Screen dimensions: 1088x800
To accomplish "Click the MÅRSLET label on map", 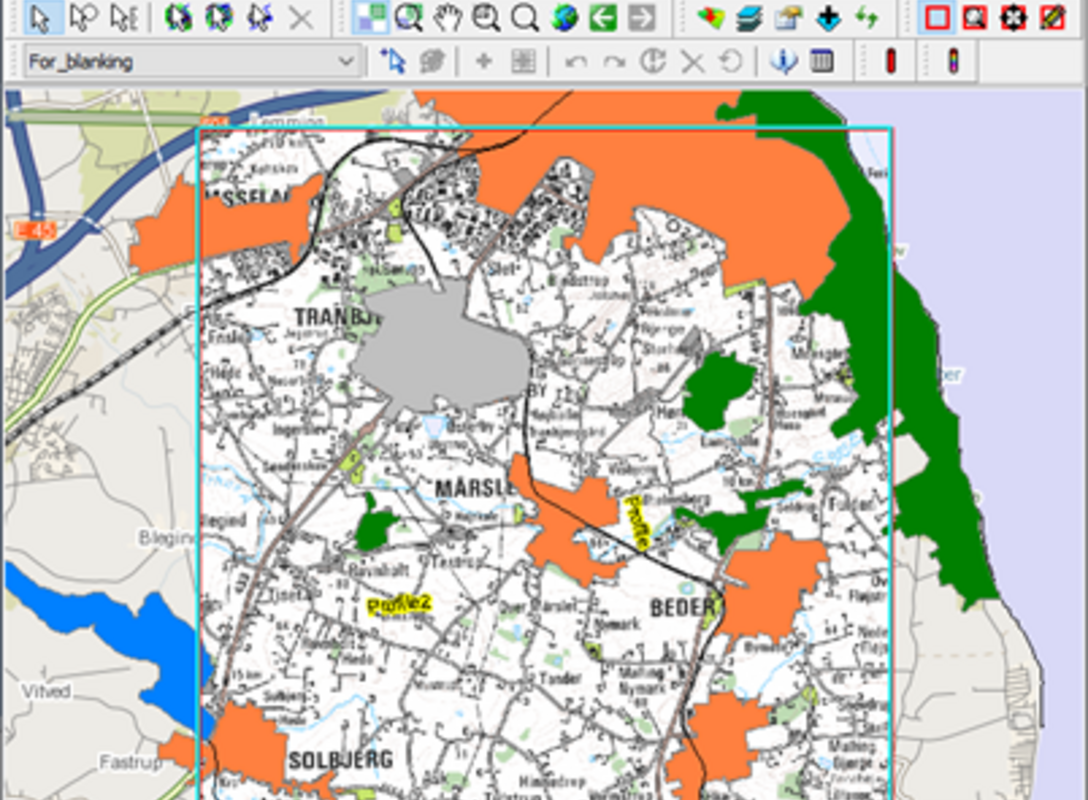I will pyautogui.click(x=475, y=488).
